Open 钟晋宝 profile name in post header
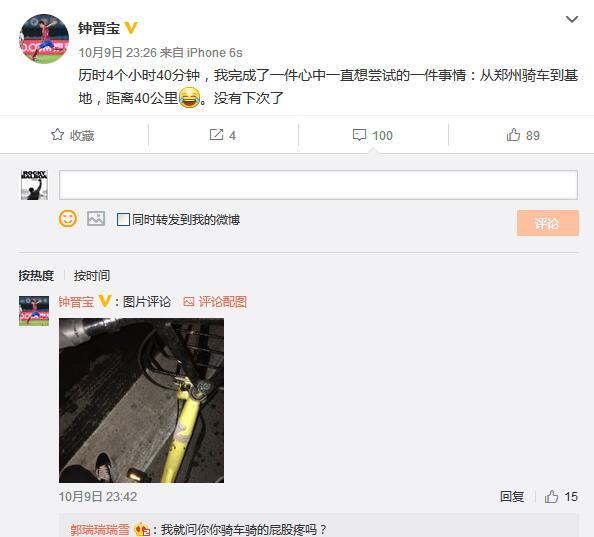The height and width of the screenshot is (537, 594). pyautogui.click(x=99, y=28)
